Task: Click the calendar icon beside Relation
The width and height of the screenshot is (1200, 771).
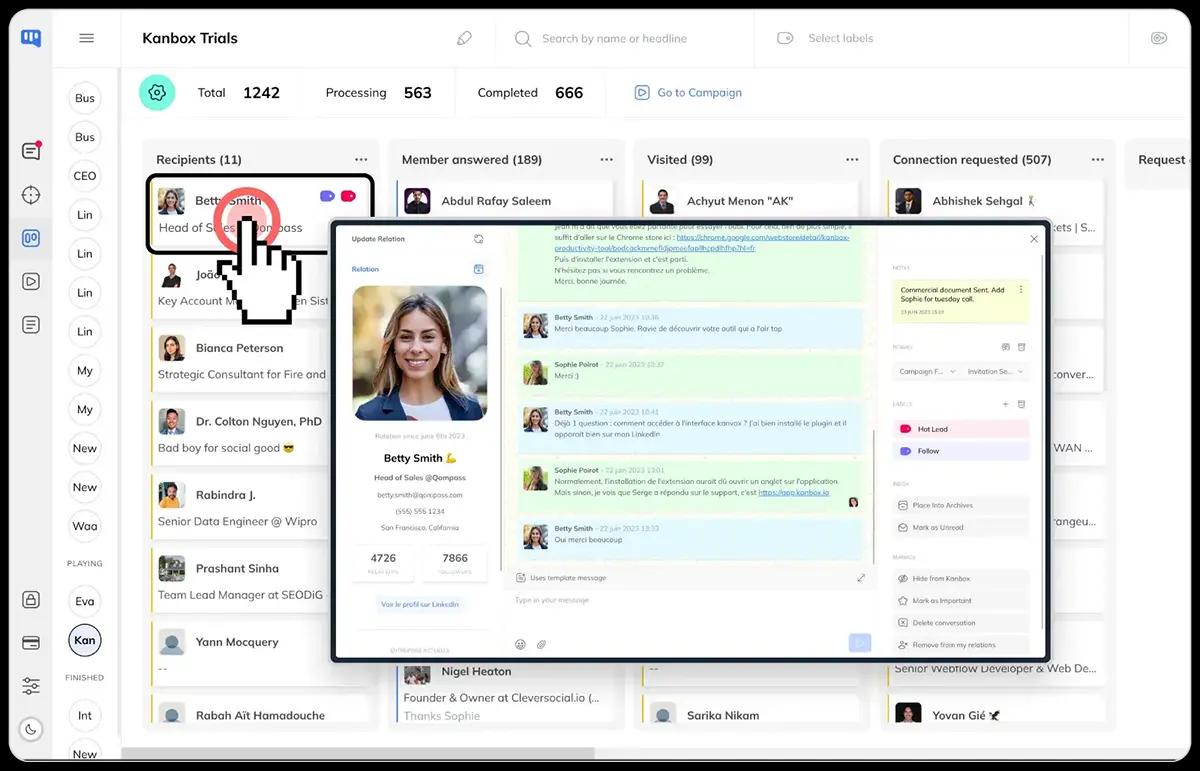Action: pyautogui.click(x=479, y=269)
